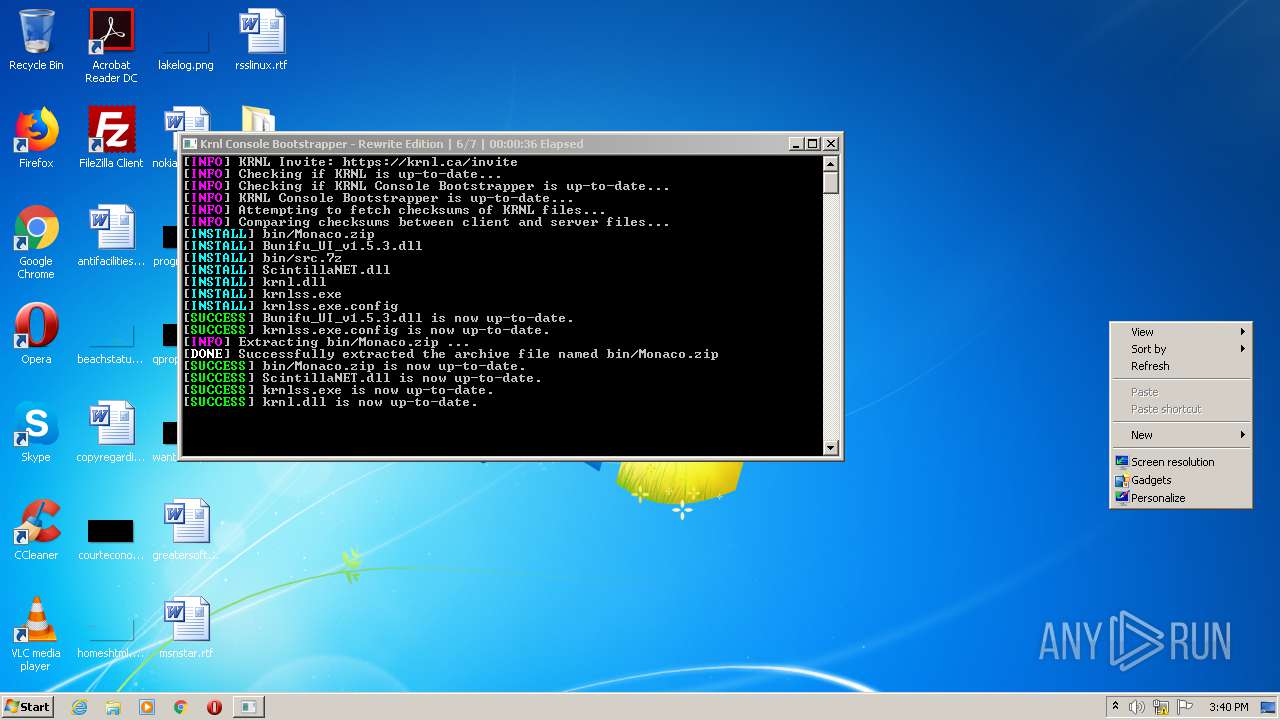The width and height of the screenshot is (1280, 720).
Task: Open Screen resolution from context menu
Action: click(x=1181, y=462)
